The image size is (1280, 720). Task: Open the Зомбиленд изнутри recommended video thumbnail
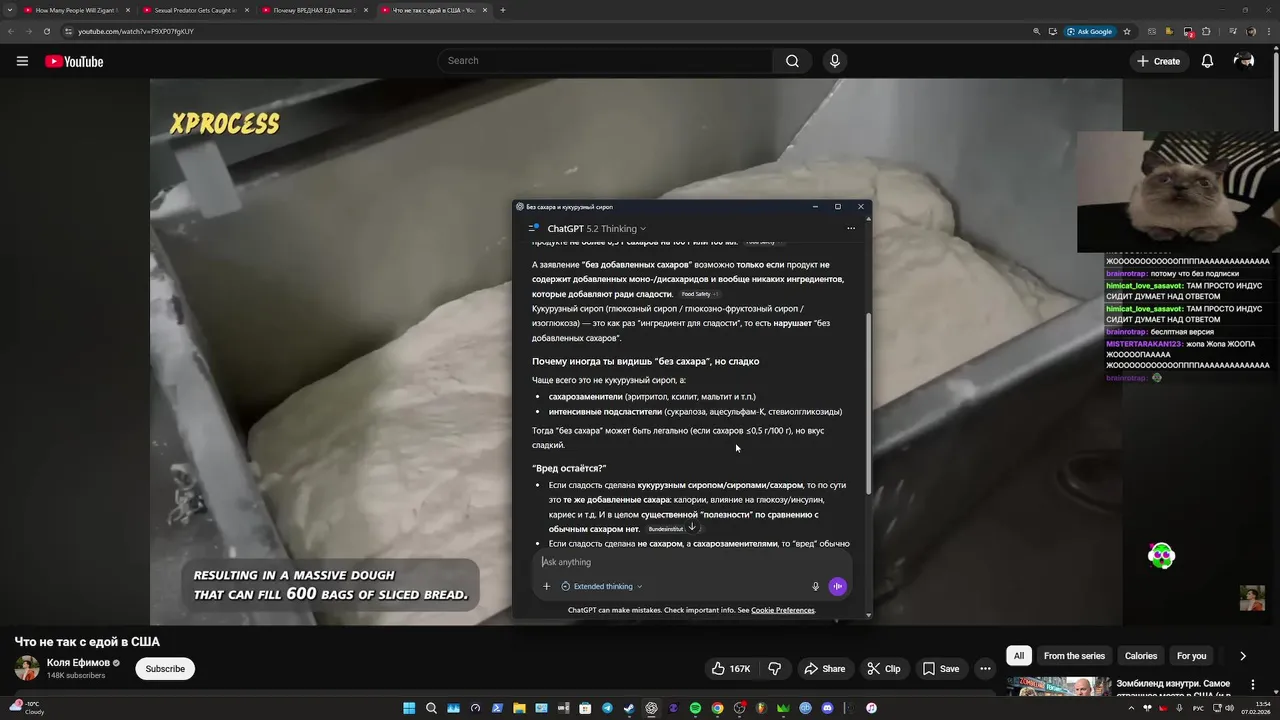pyautogui.click(x=1059, y=686)
